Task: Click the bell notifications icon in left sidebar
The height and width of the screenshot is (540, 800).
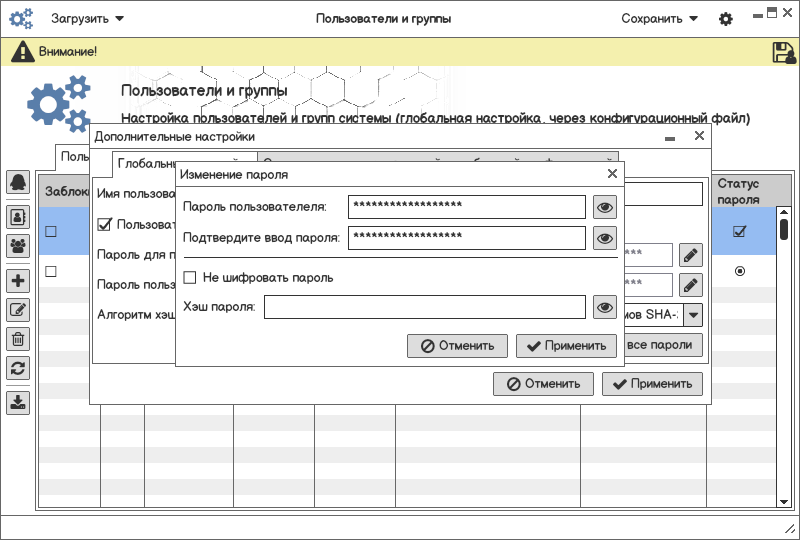Action: [18, 182]
